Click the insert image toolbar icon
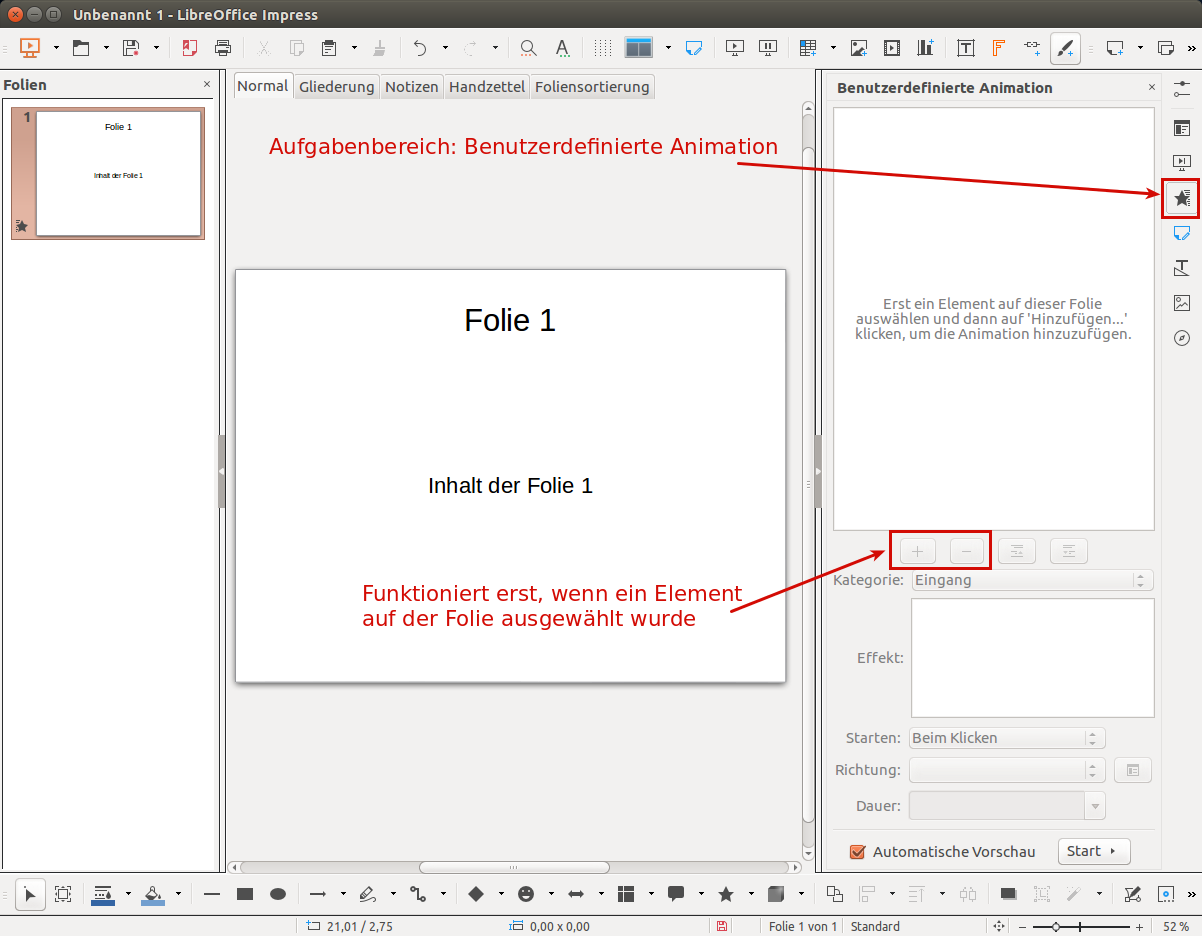Screen dimensions: 1202x936 click(x=858, y=48)
